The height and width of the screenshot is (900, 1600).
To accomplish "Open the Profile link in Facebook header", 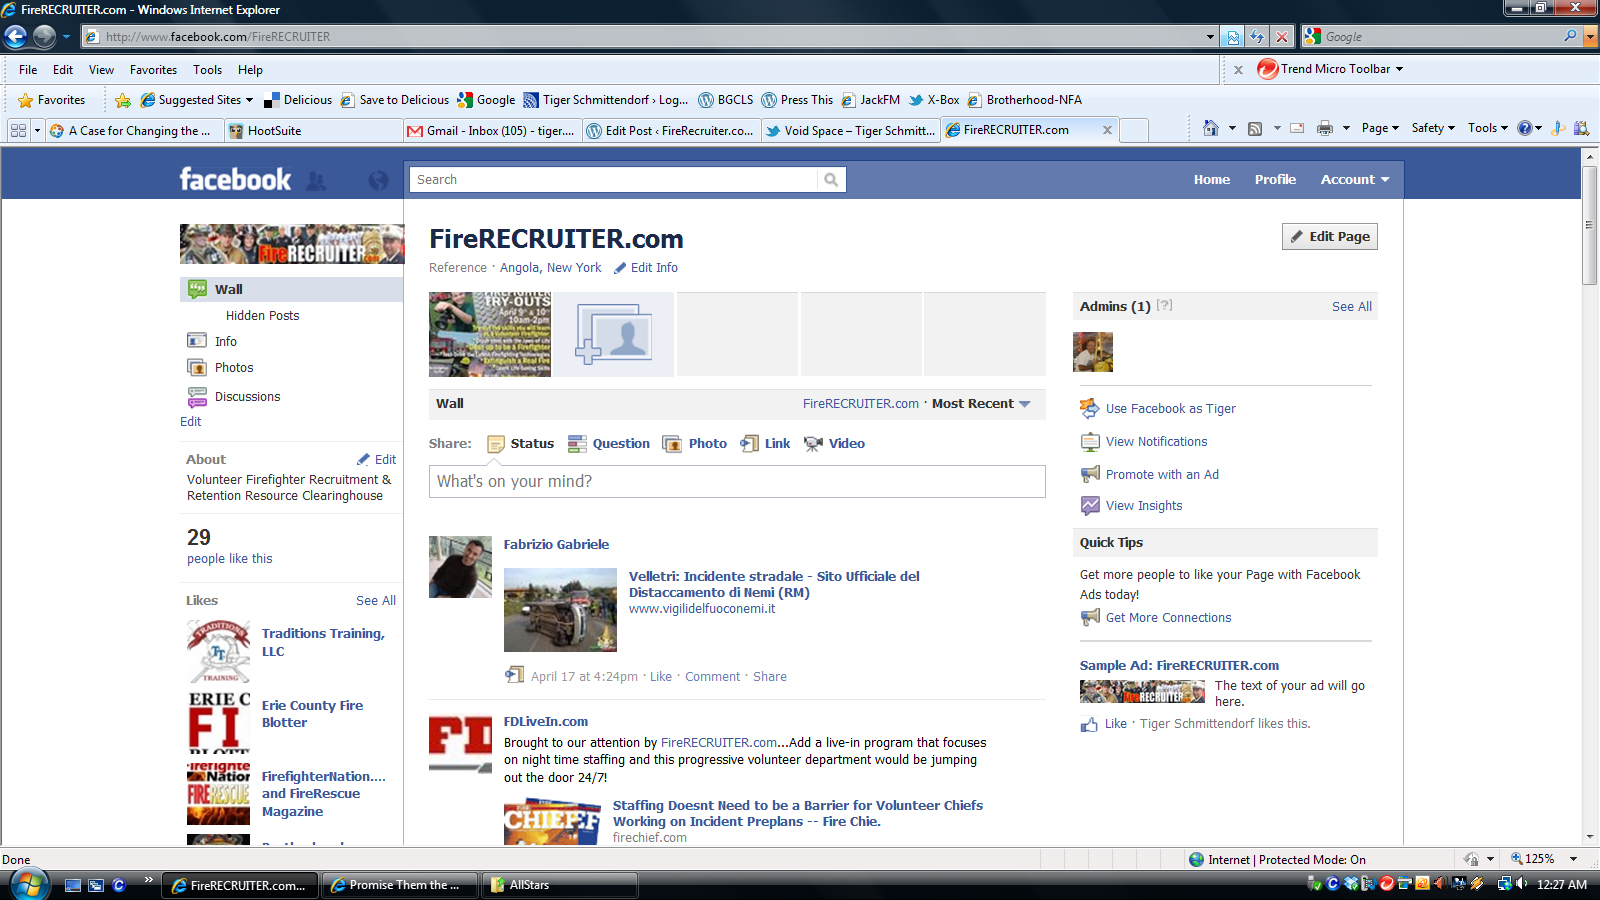I will tap(1275, 180).
